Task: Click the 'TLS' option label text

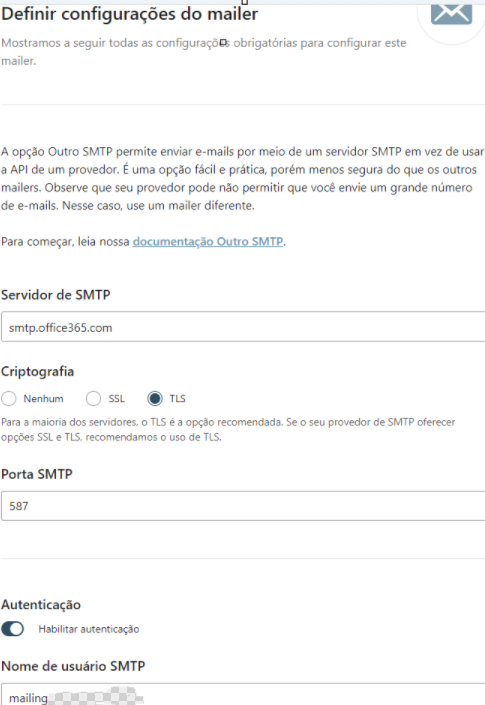Action: 178,398
